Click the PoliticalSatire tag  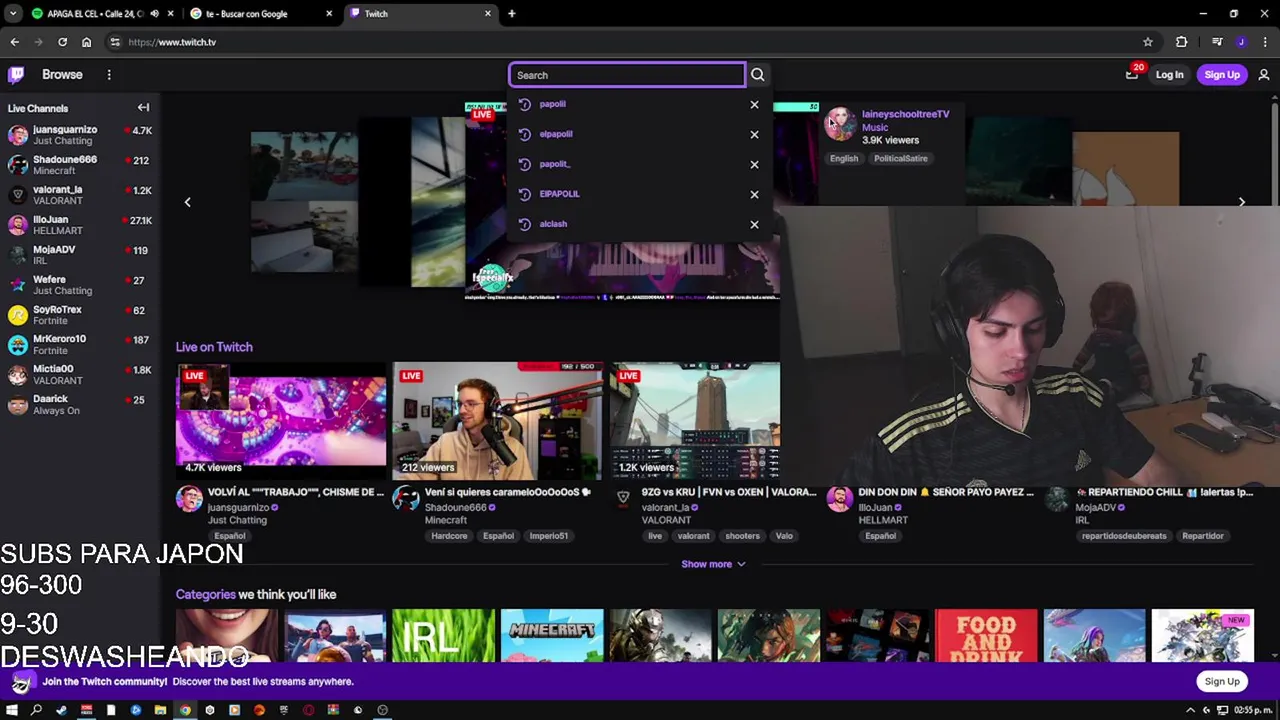pos(901,159)
